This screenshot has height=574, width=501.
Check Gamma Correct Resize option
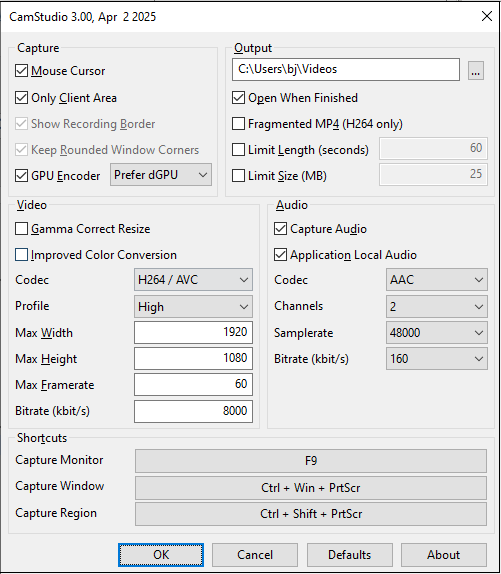pyautogui.click(x=22, y=229)
